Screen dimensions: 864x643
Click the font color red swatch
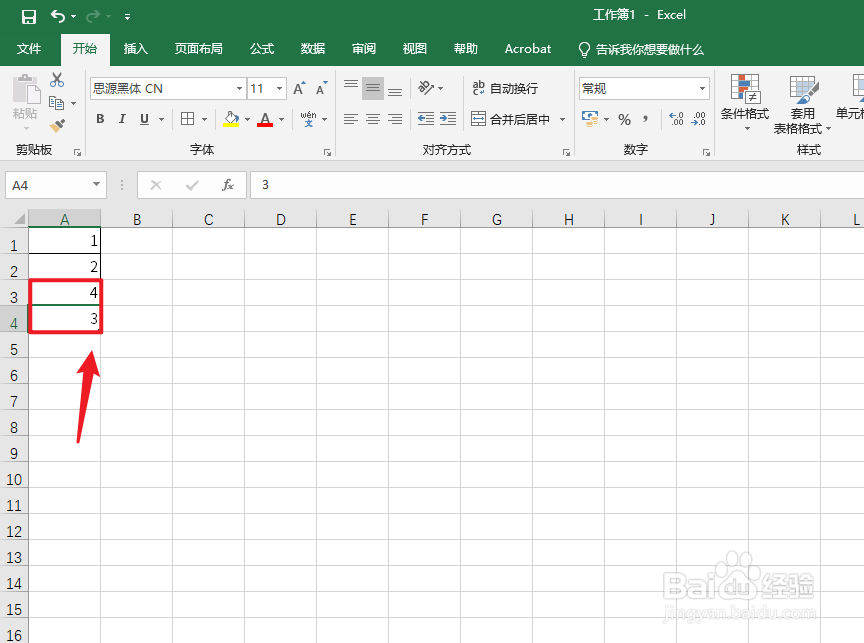(x=267, y=123)
